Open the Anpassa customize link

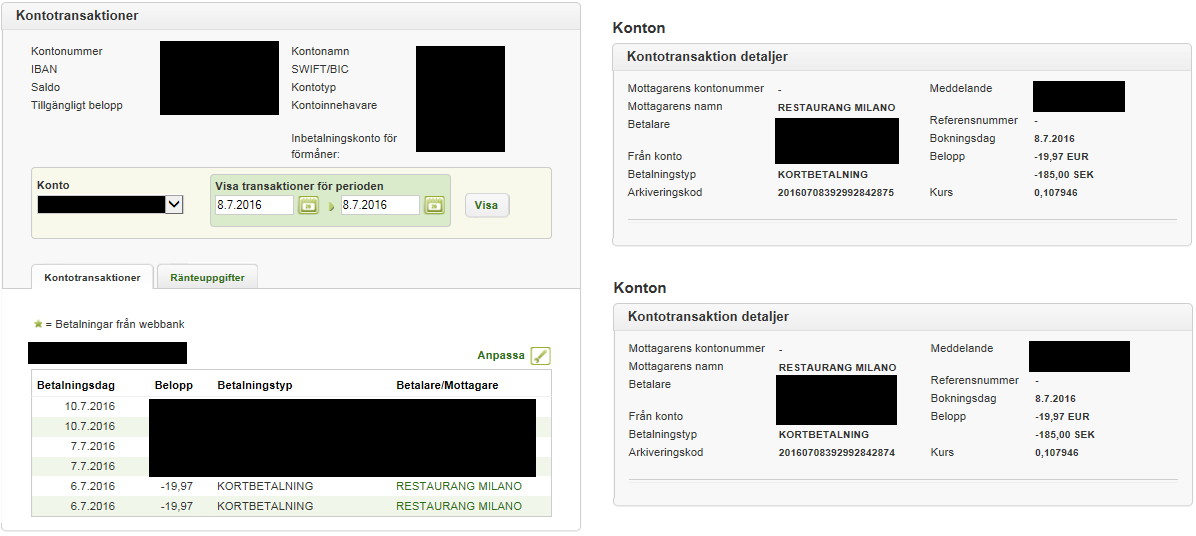click(501, 356)
